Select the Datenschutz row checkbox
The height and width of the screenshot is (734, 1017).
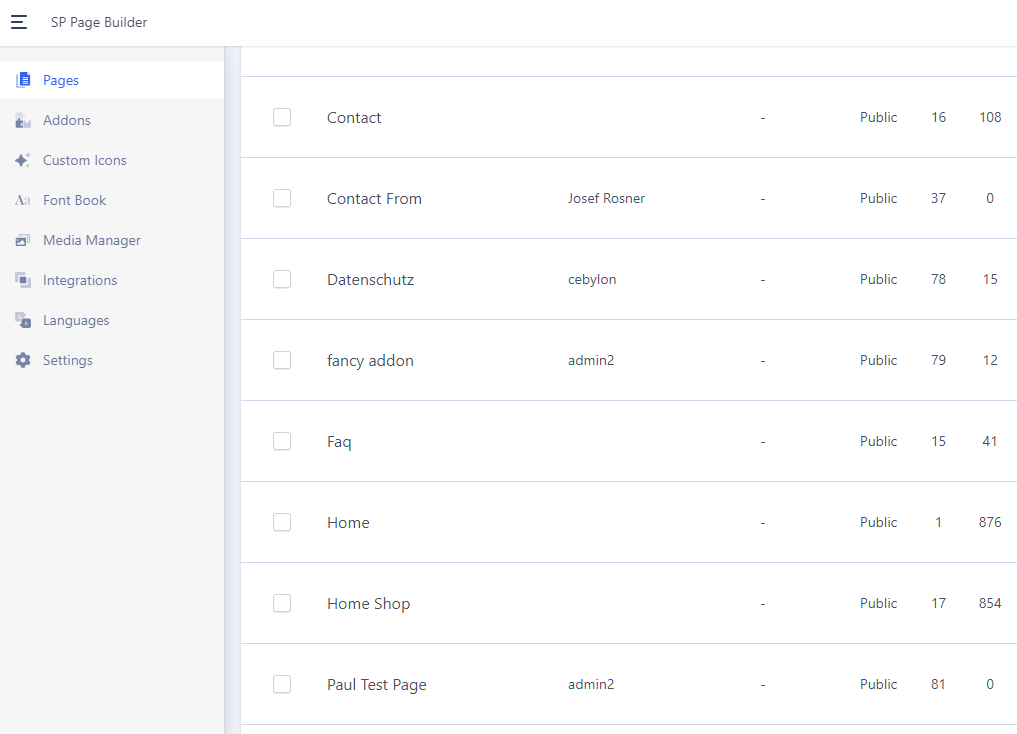(282, 279)
